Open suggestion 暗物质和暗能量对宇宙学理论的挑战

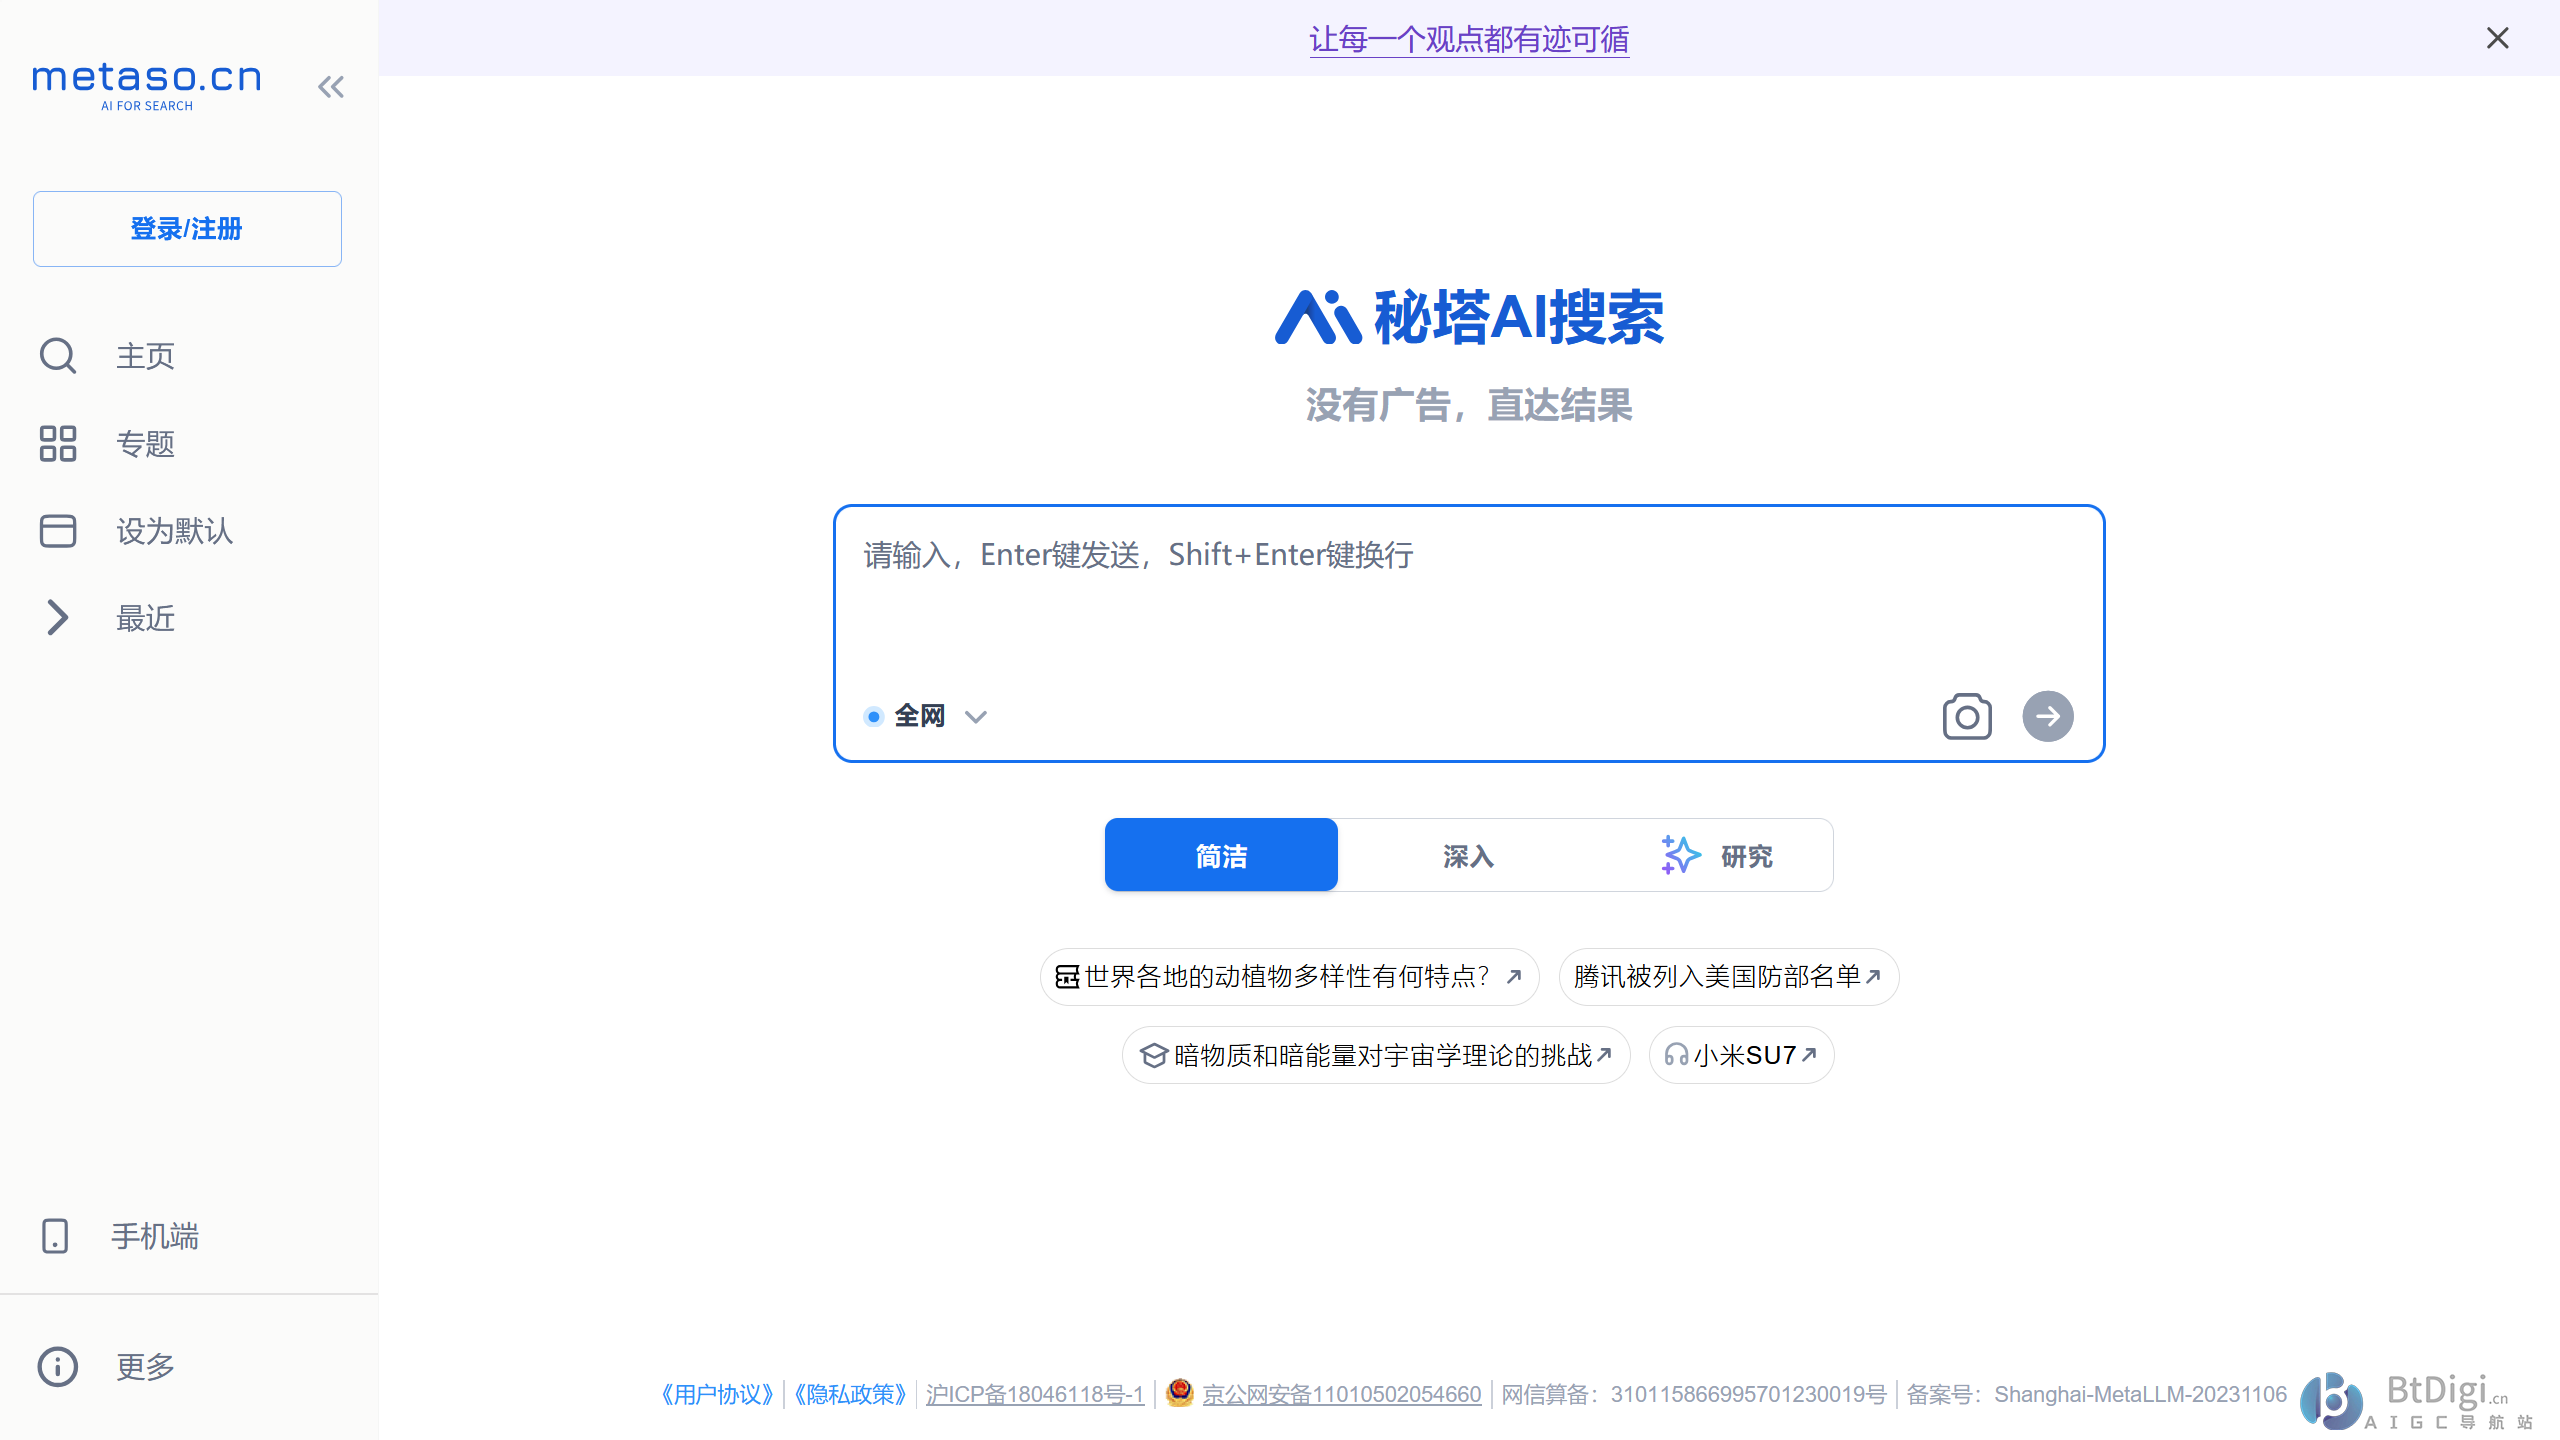coord(1376,1055)
